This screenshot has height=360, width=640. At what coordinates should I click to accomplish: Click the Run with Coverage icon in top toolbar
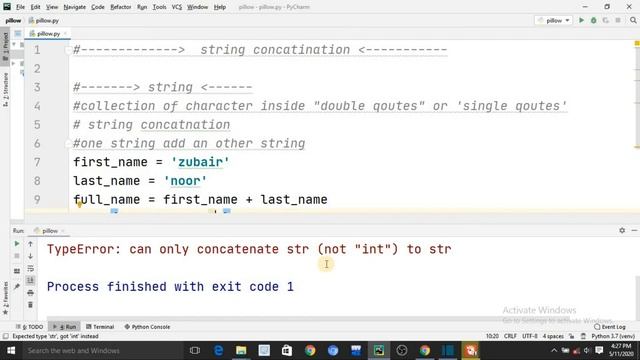coord(606,20)
